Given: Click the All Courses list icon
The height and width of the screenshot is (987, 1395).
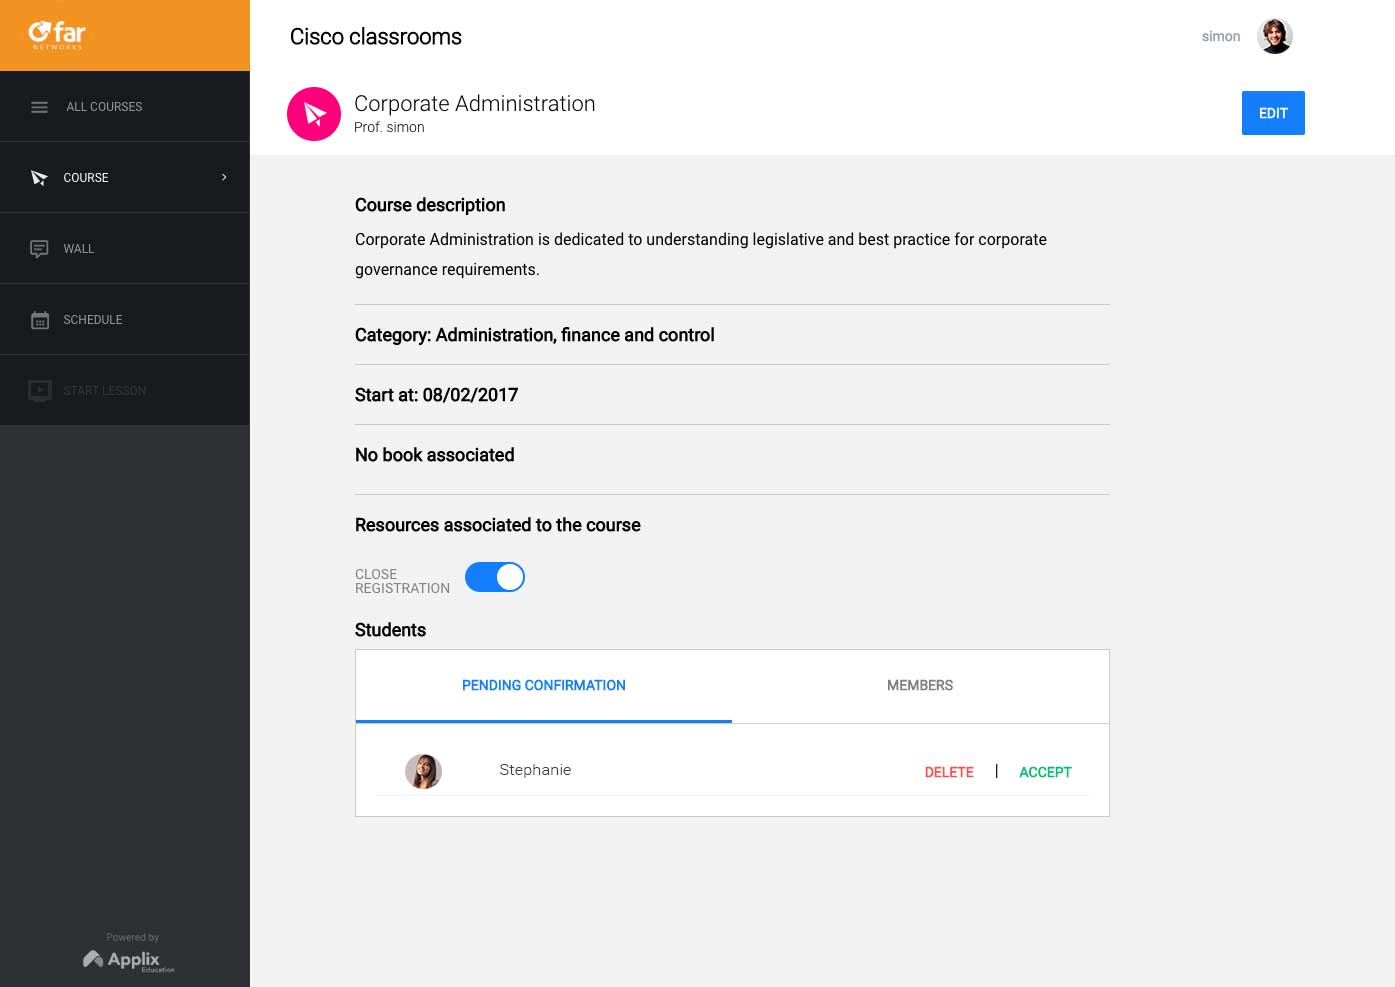Looking at the screenshot, I should (39, 107).
